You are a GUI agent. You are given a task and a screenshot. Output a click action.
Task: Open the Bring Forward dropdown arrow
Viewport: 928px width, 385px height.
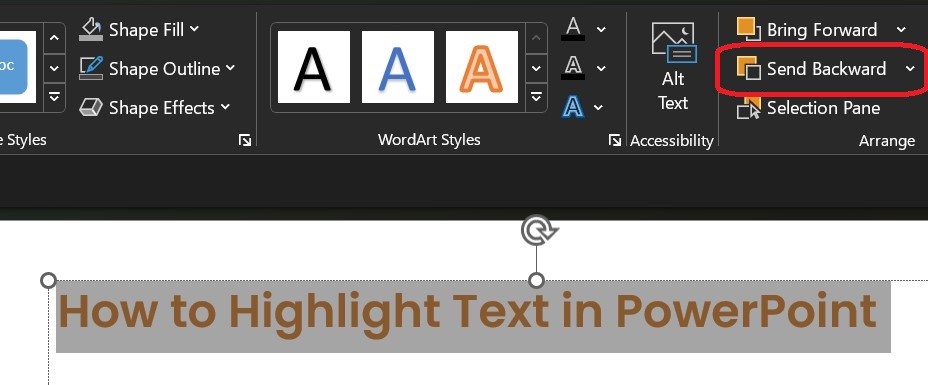901,30
